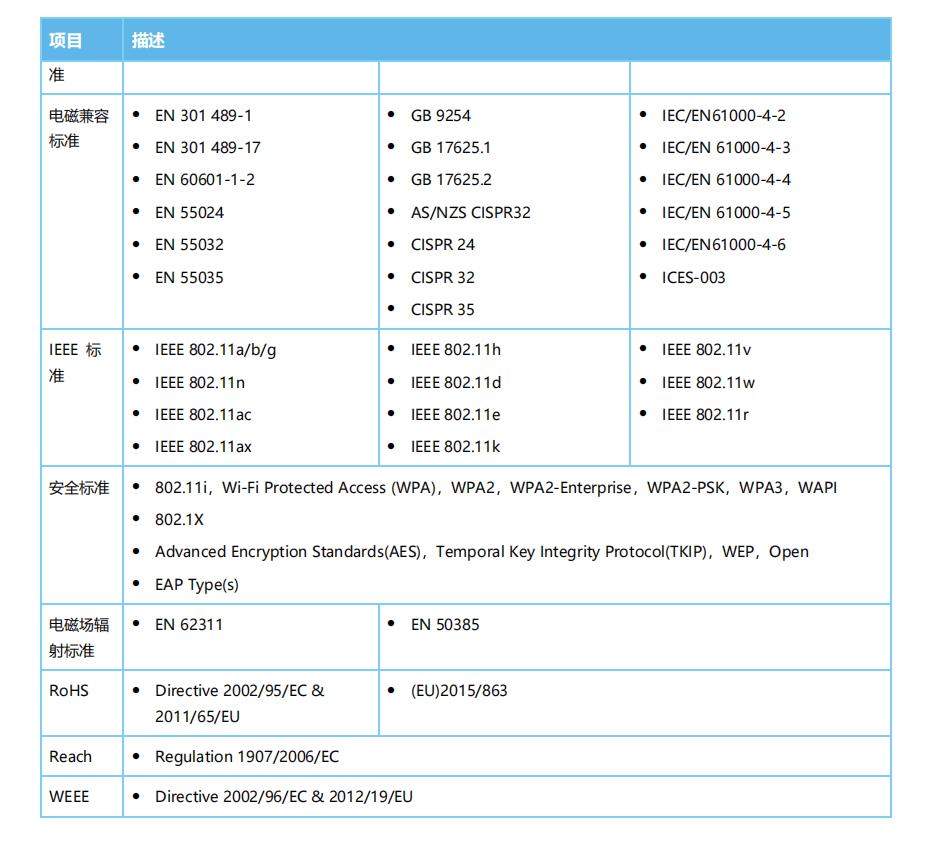Click the 项目 column header
The height and width of the screenshot is (846, 933).
pyautogui.click(x=66, y=40)
